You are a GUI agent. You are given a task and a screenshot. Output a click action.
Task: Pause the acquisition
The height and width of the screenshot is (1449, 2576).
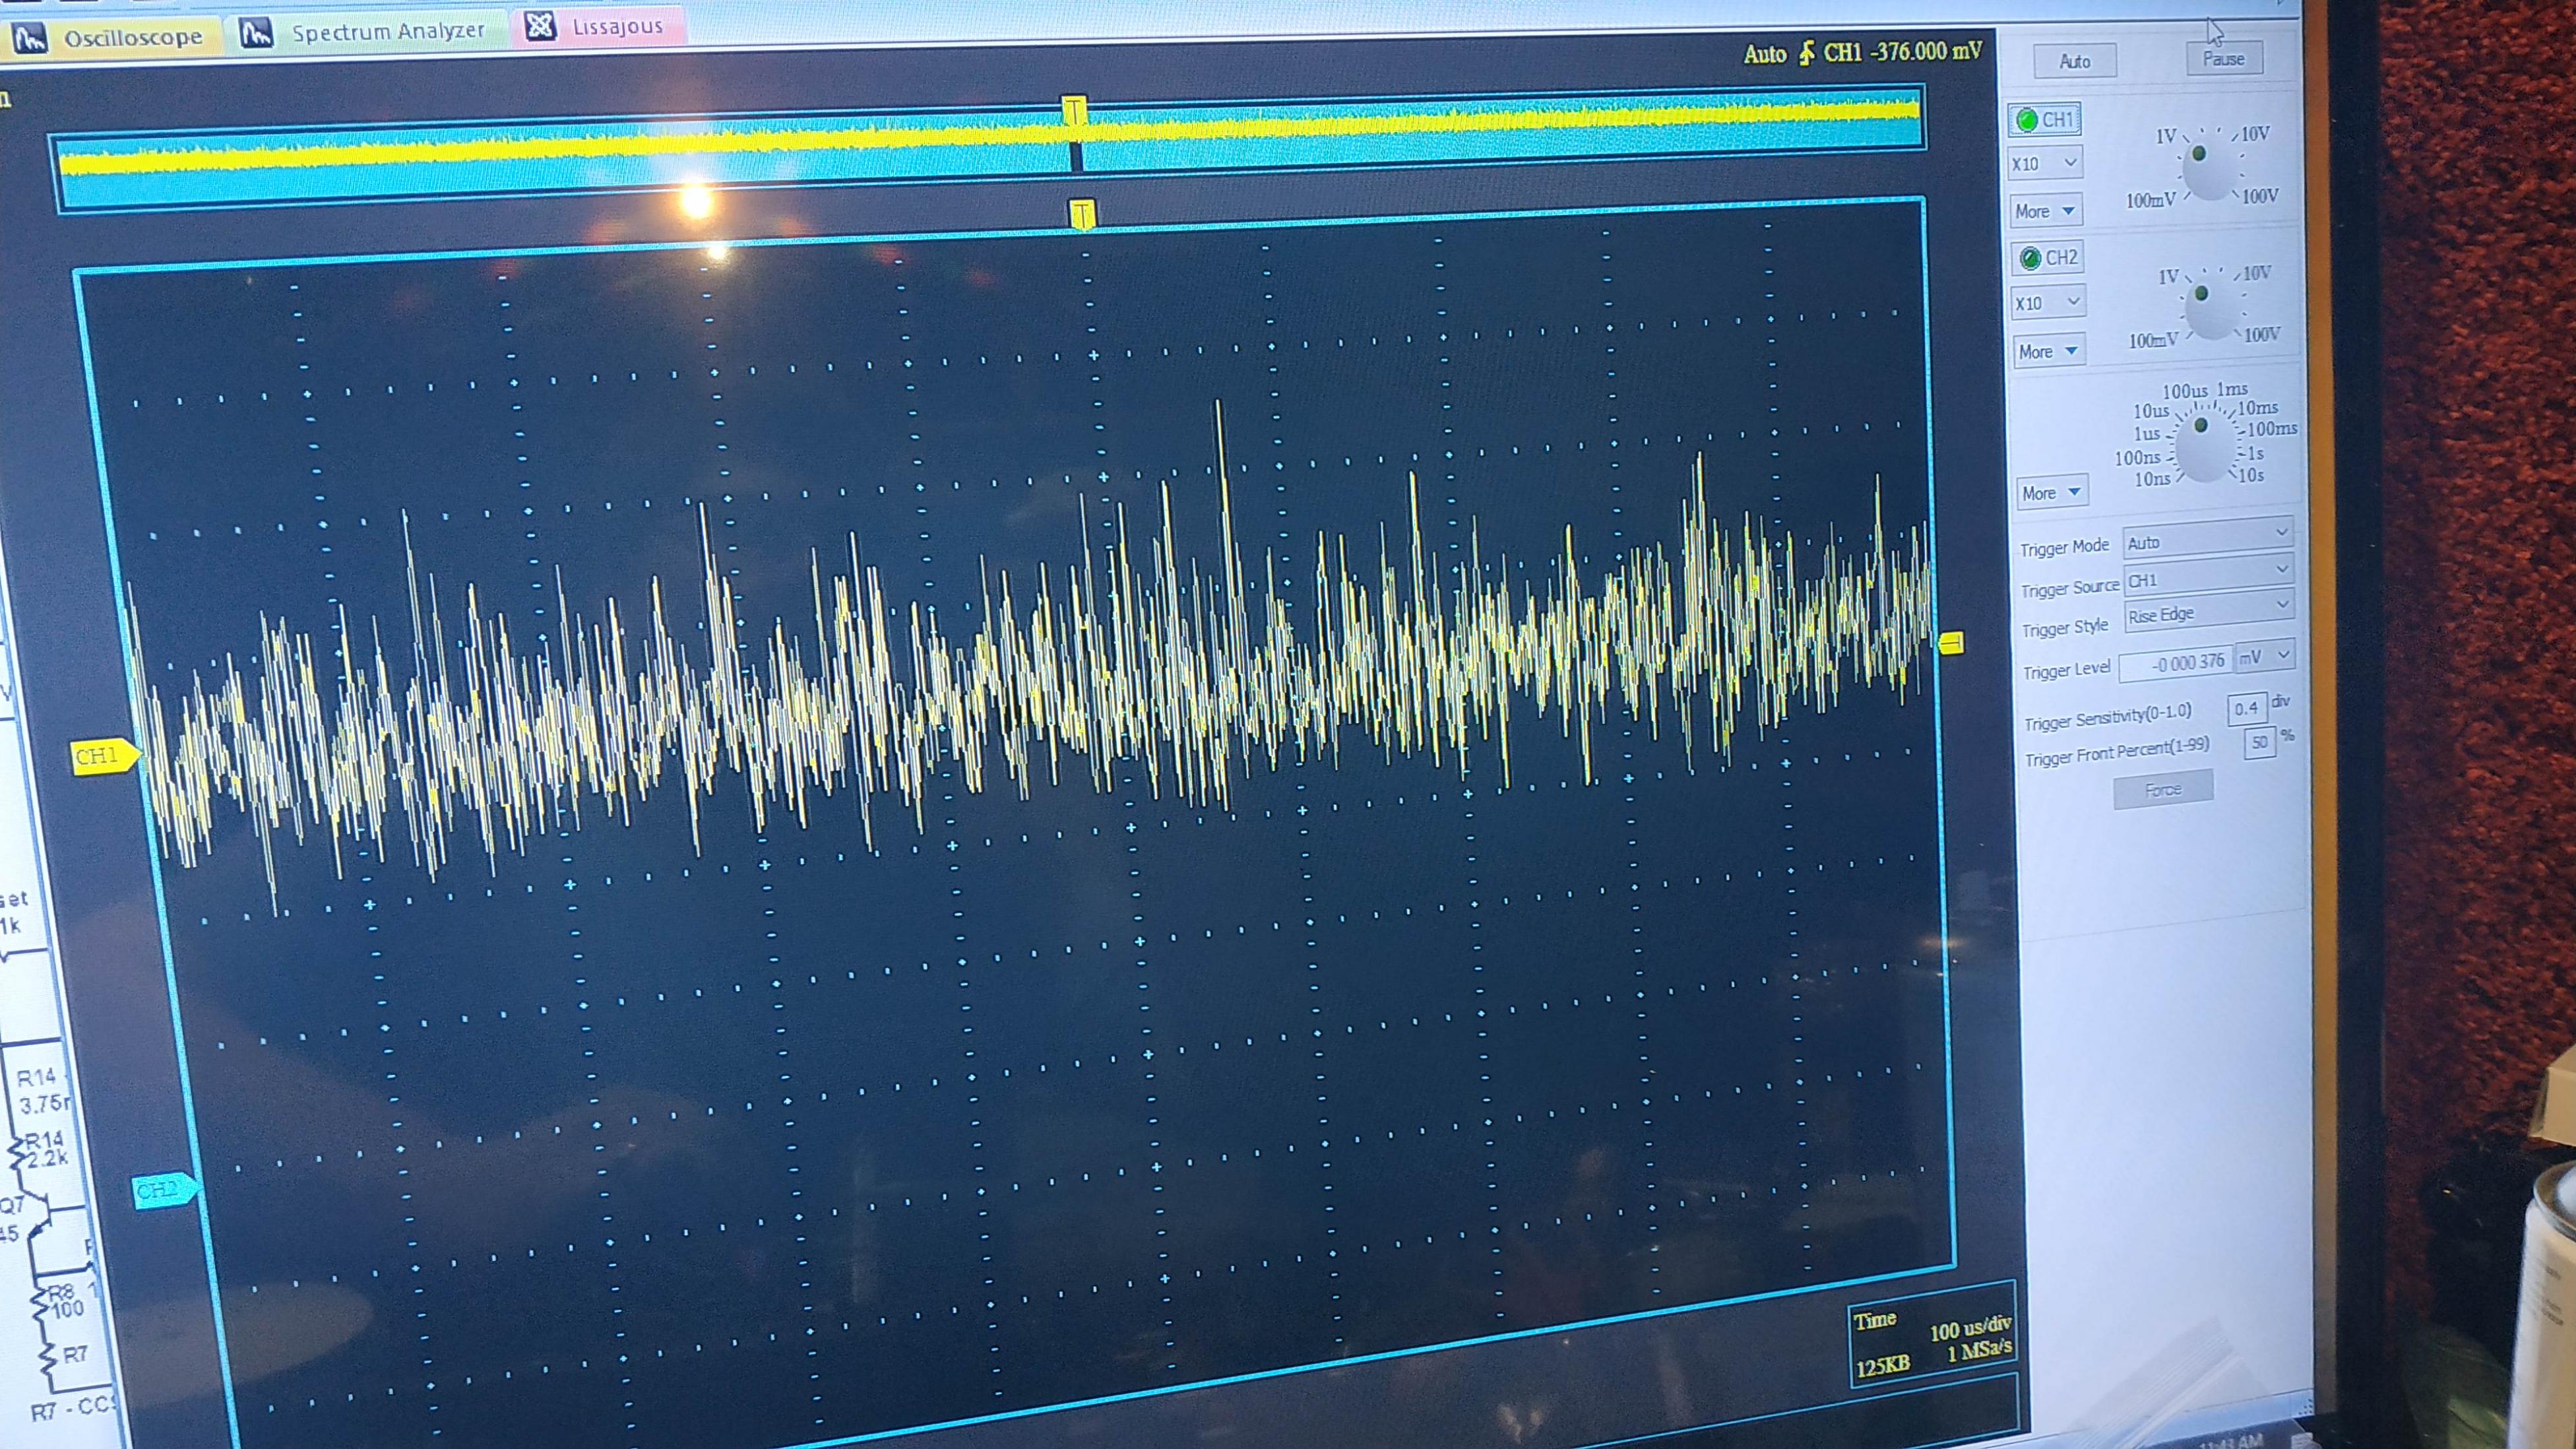[2223, 59]
